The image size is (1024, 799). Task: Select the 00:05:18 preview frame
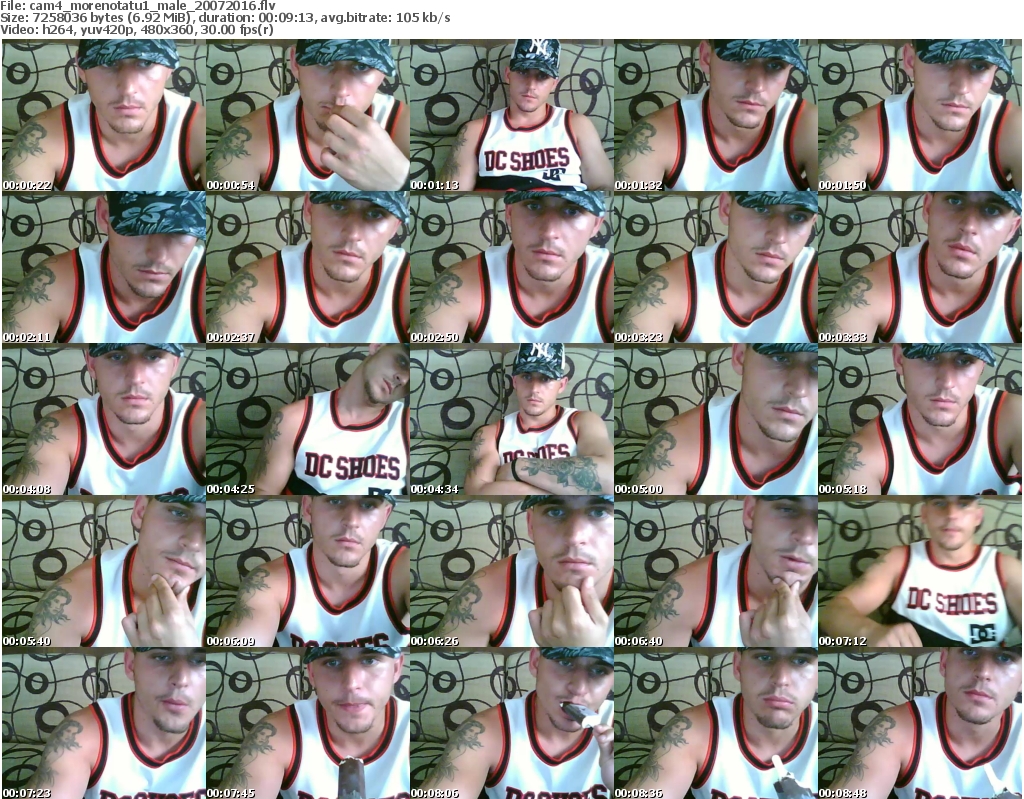pyautogui.click(x=920, y=419)
